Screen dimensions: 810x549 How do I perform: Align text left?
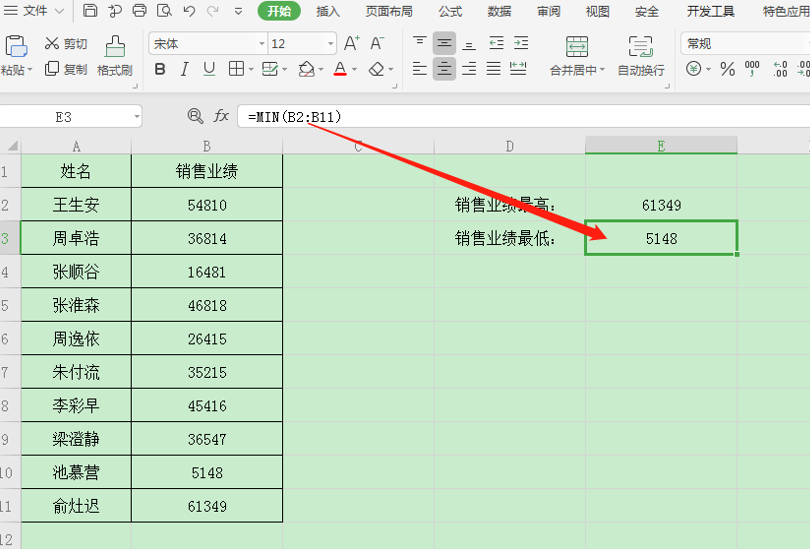pyautogui.click(x=419, y=69)
